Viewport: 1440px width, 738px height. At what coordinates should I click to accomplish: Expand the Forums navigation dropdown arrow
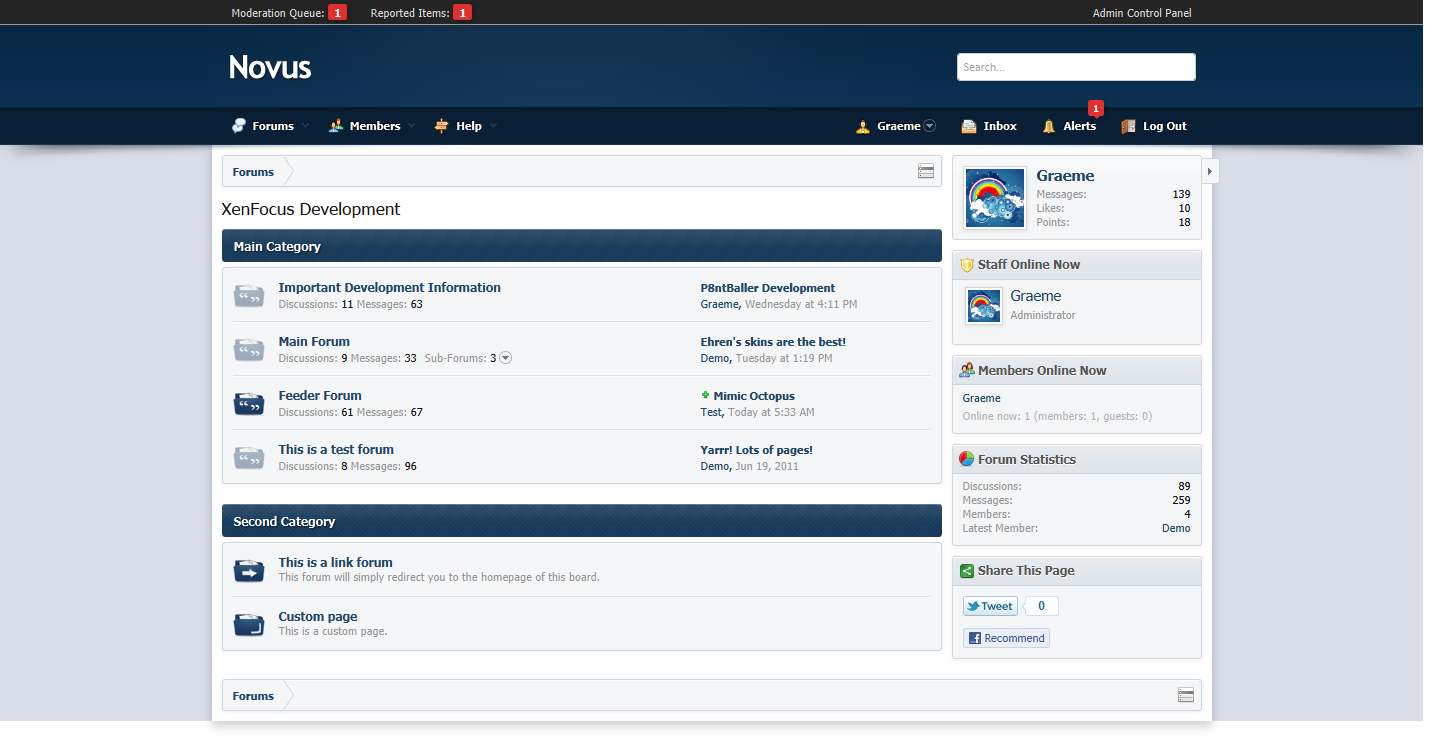click(x=306, y=126)
